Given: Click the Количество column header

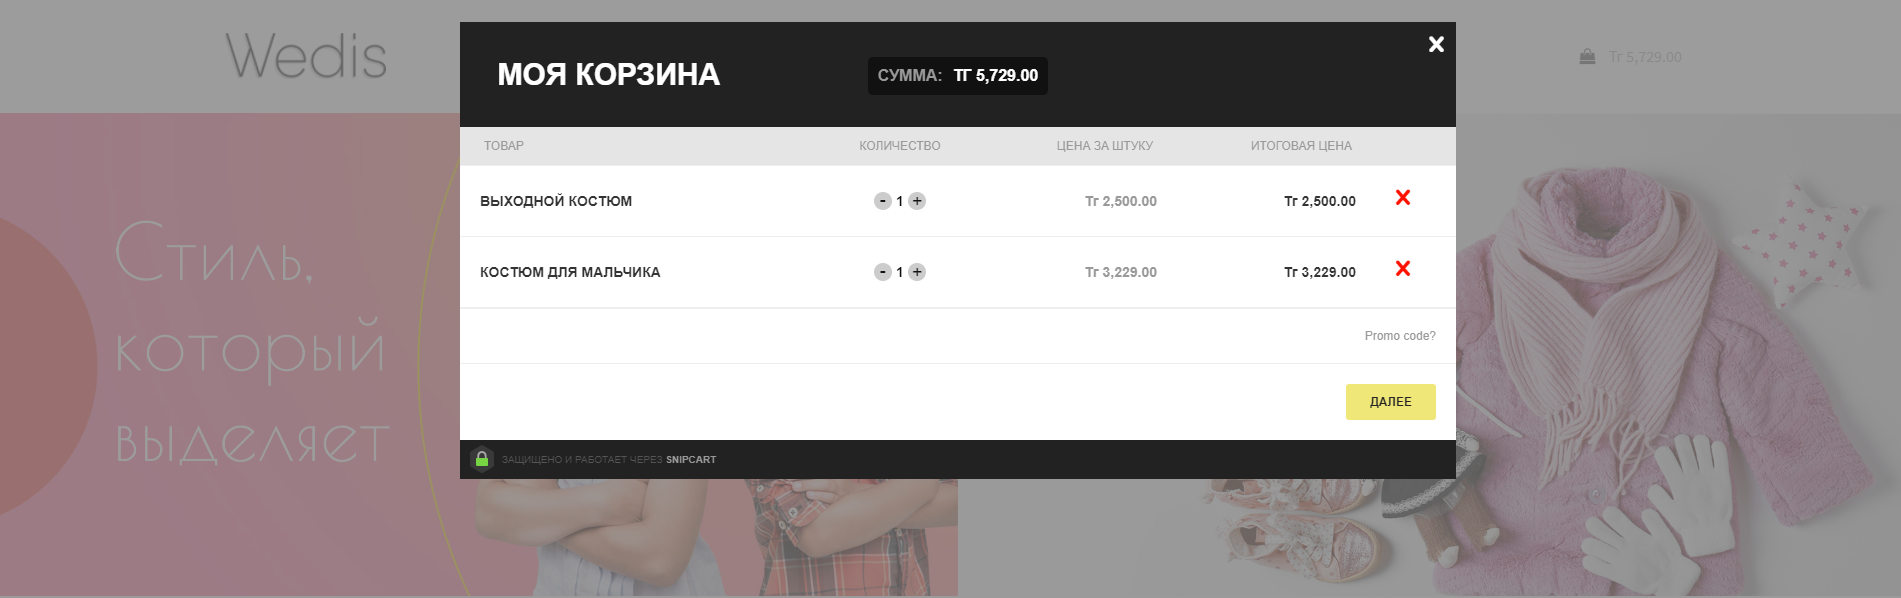Looking at the screenshot, I should pos(900,146).
